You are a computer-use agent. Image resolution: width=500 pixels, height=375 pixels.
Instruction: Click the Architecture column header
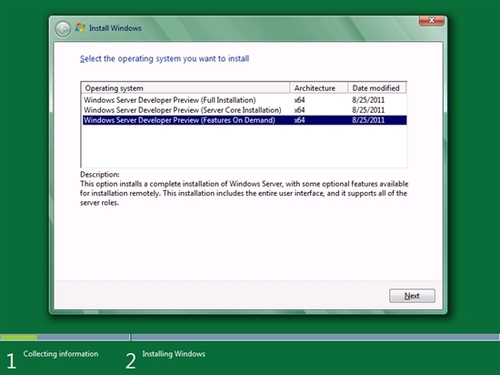[319, 88]
